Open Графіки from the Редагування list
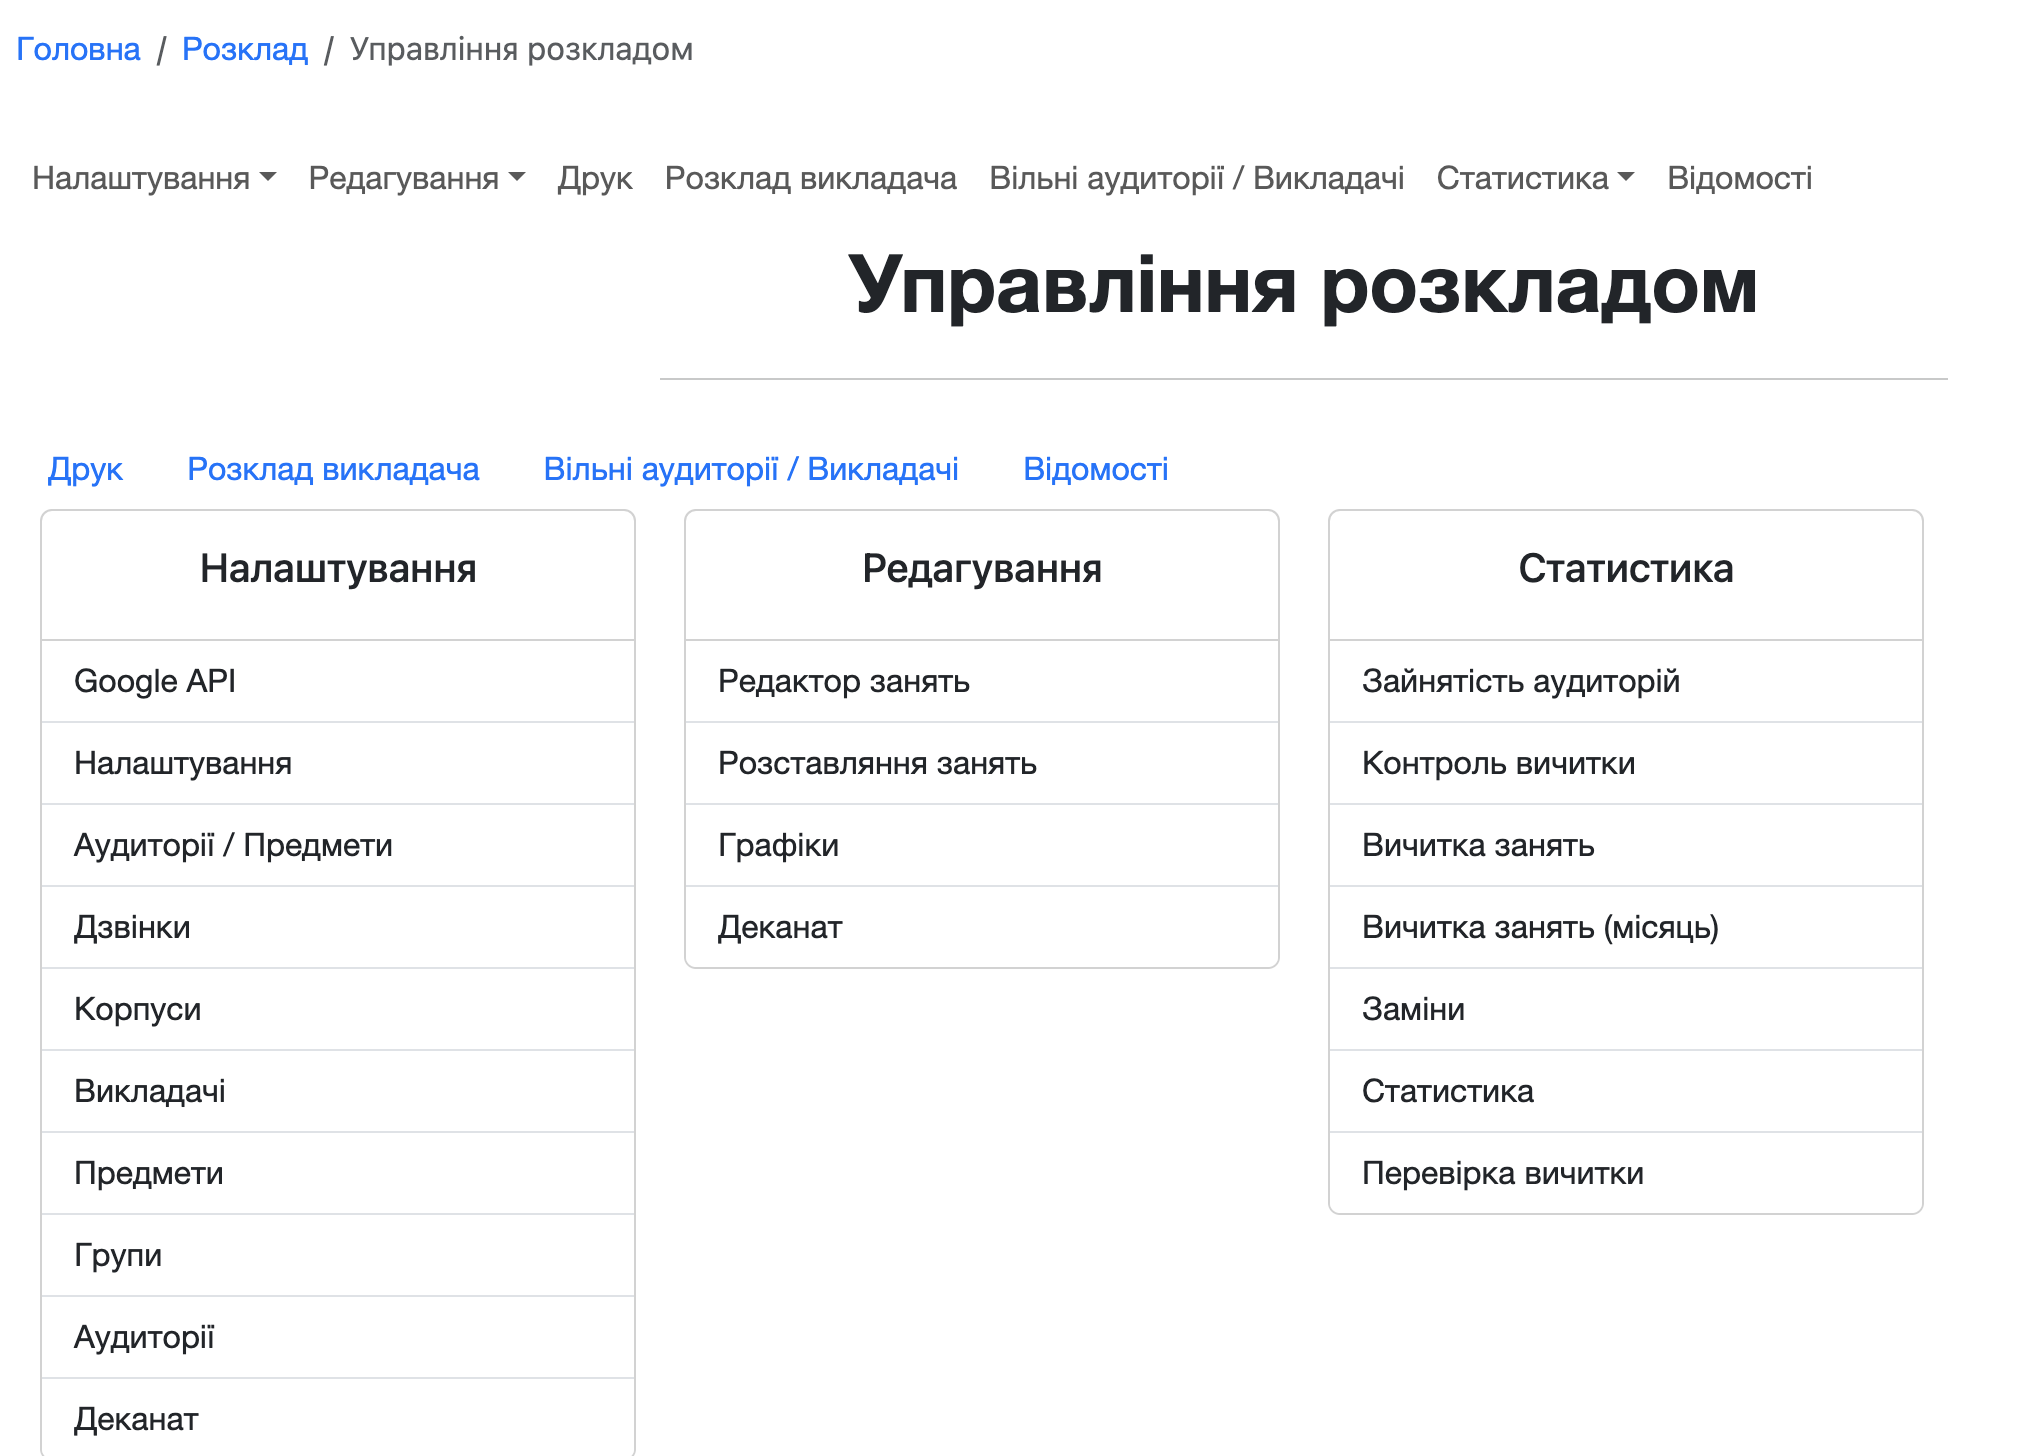This screenshot has width=2024, height=1456. point(775,845)
